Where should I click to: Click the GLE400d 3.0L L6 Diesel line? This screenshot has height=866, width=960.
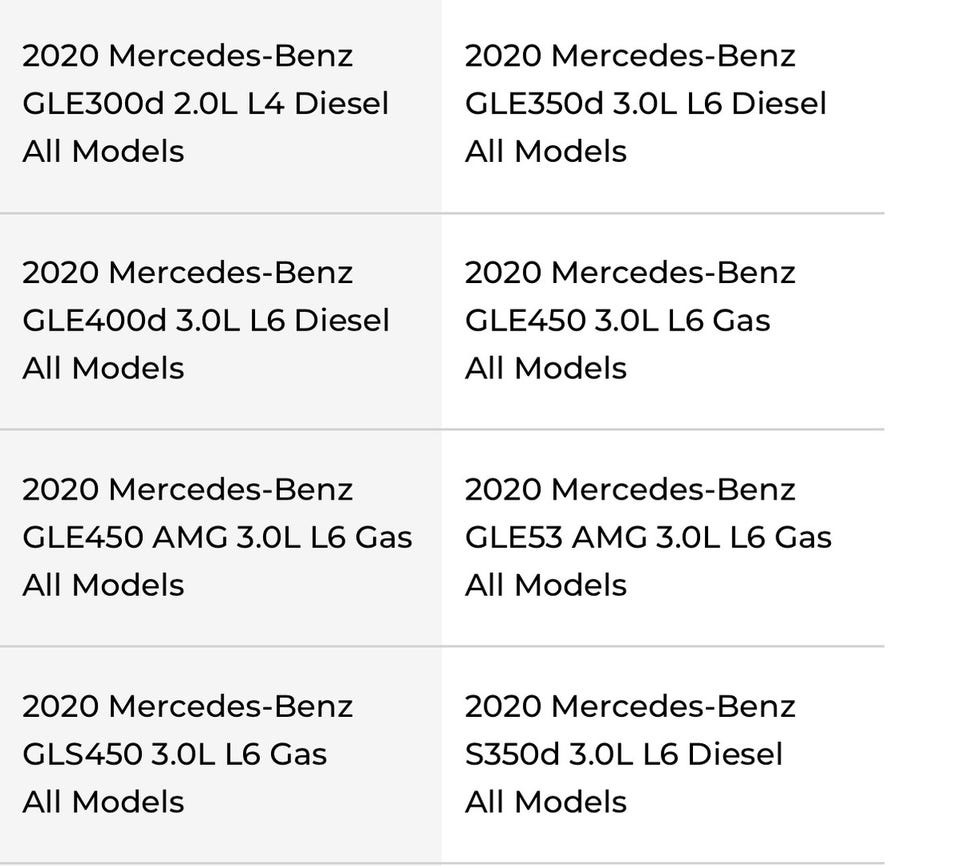pos(205,320)
